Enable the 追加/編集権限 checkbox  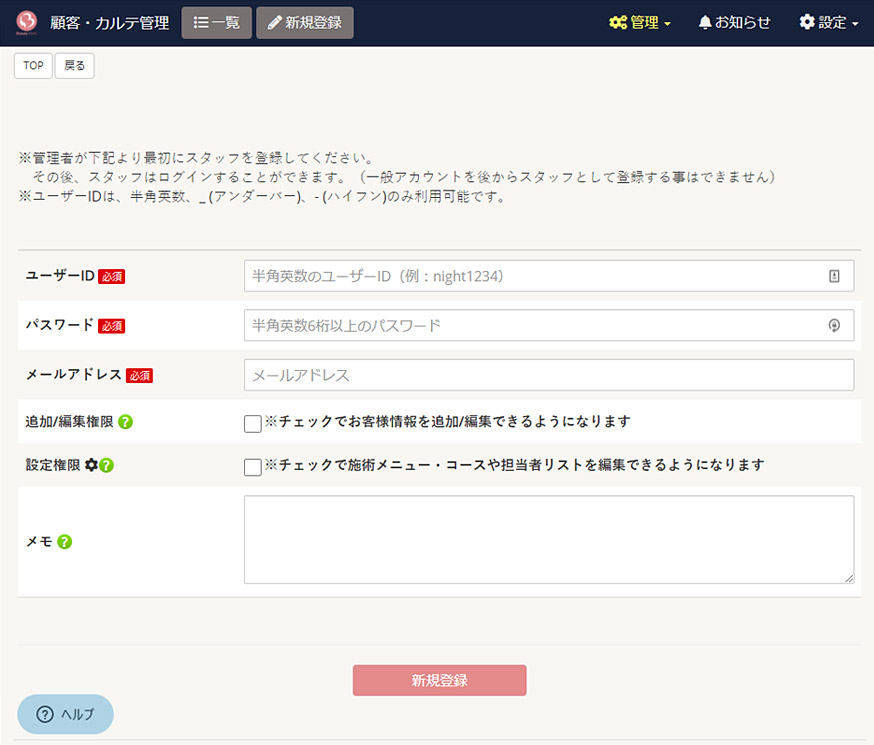[x=253, y=423]
